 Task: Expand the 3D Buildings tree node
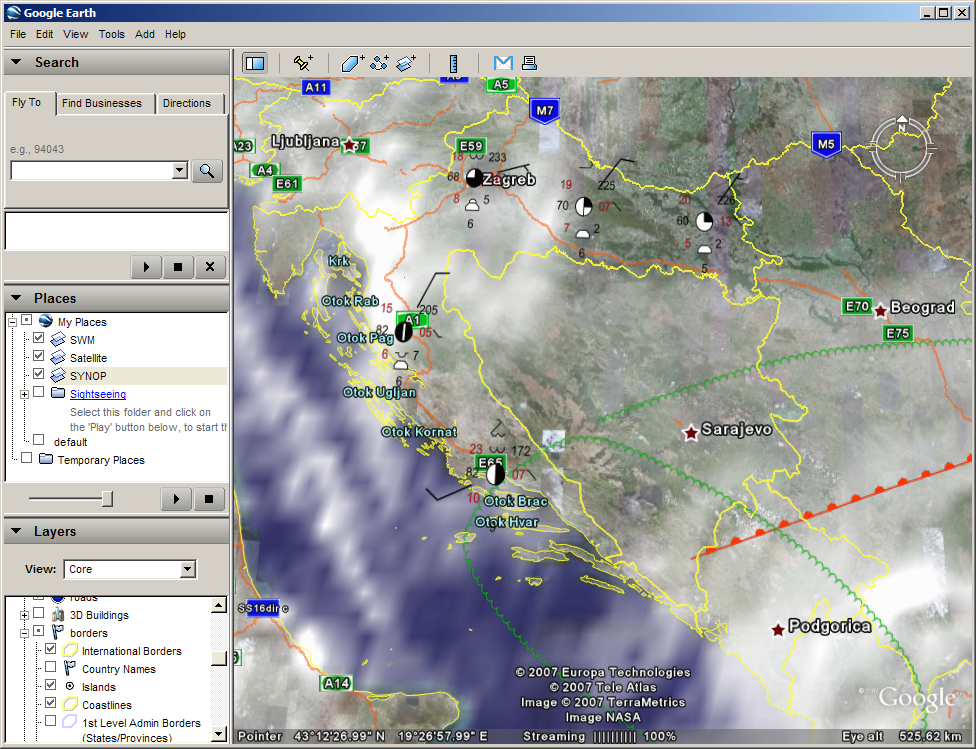coord(24,615)
